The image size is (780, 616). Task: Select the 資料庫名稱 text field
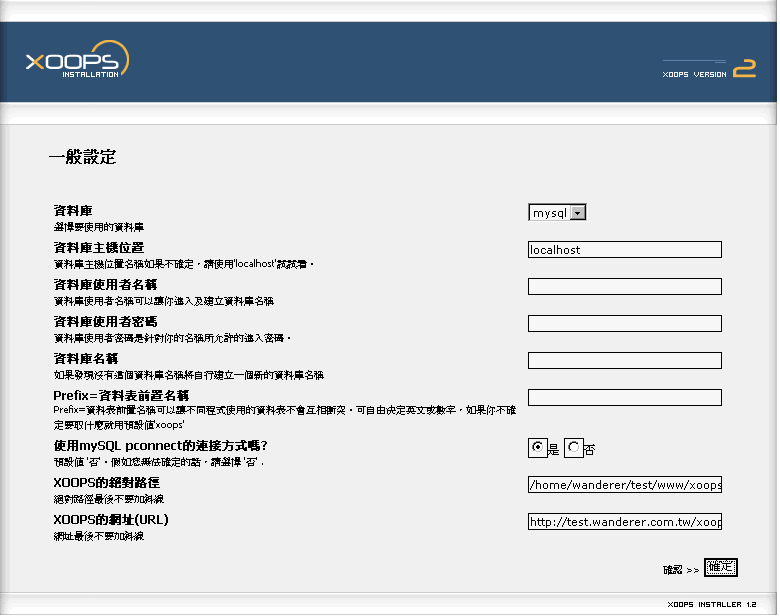coord(624,360)
